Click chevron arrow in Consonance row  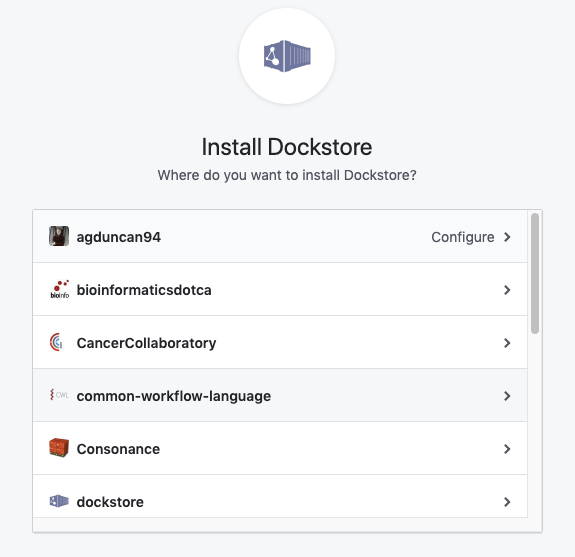(507, 449)
